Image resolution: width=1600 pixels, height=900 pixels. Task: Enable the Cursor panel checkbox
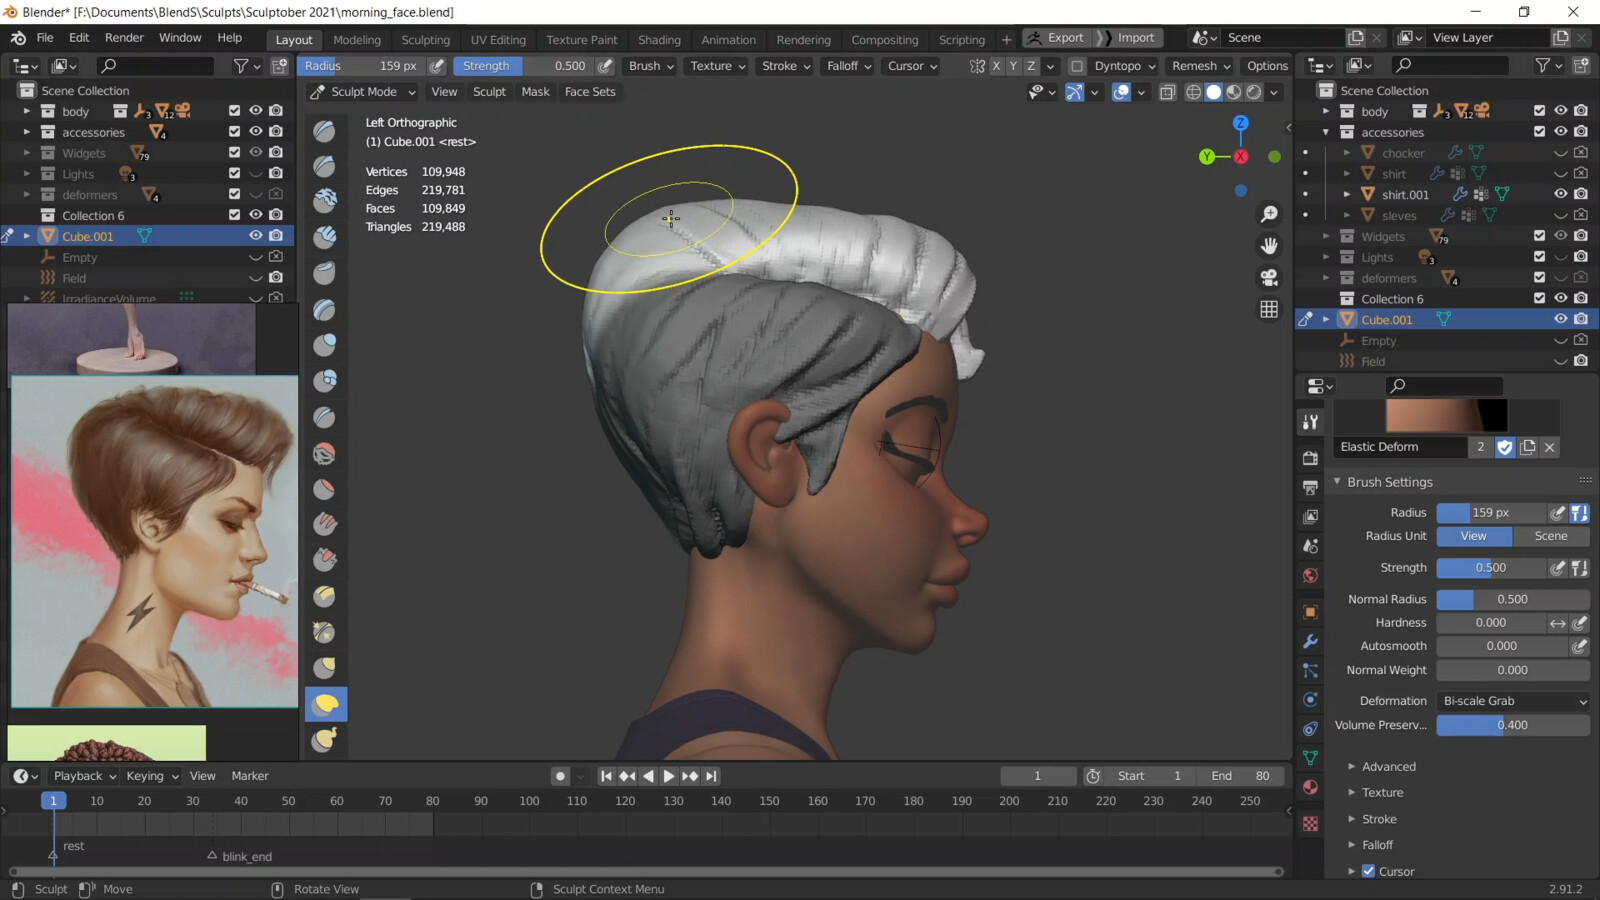[1368, 871]
